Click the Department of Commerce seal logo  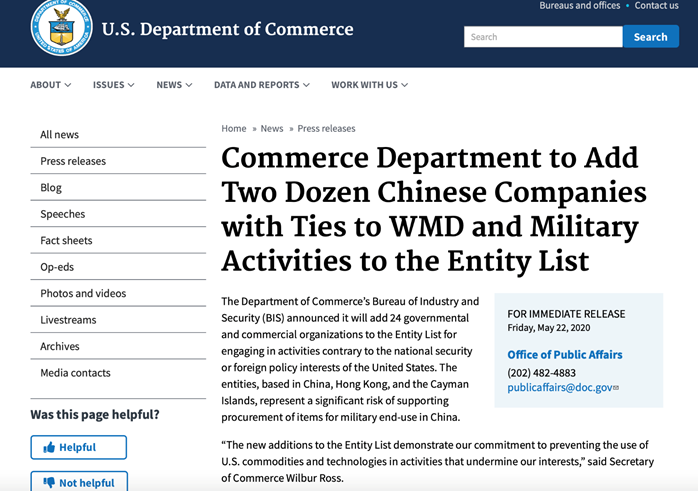pyautogui.click(x=62, y=25)
